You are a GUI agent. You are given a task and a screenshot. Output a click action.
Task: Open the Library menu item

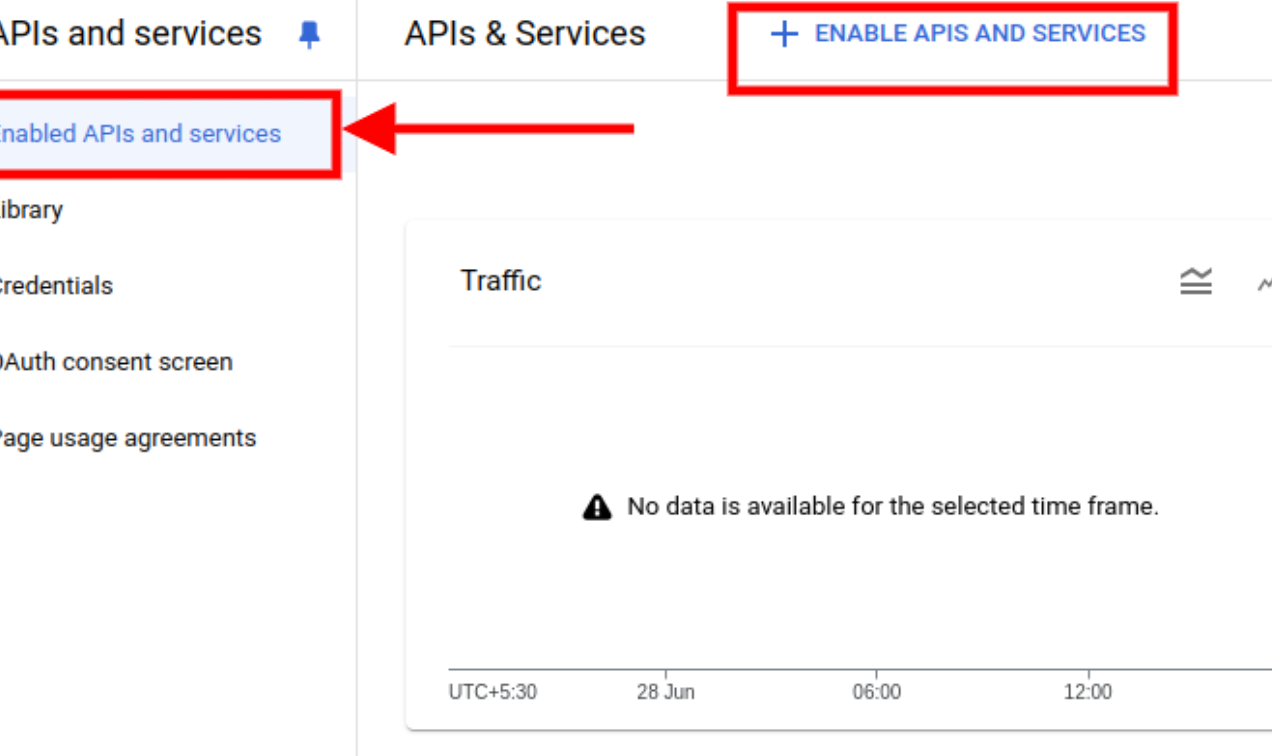click(31, 210)
